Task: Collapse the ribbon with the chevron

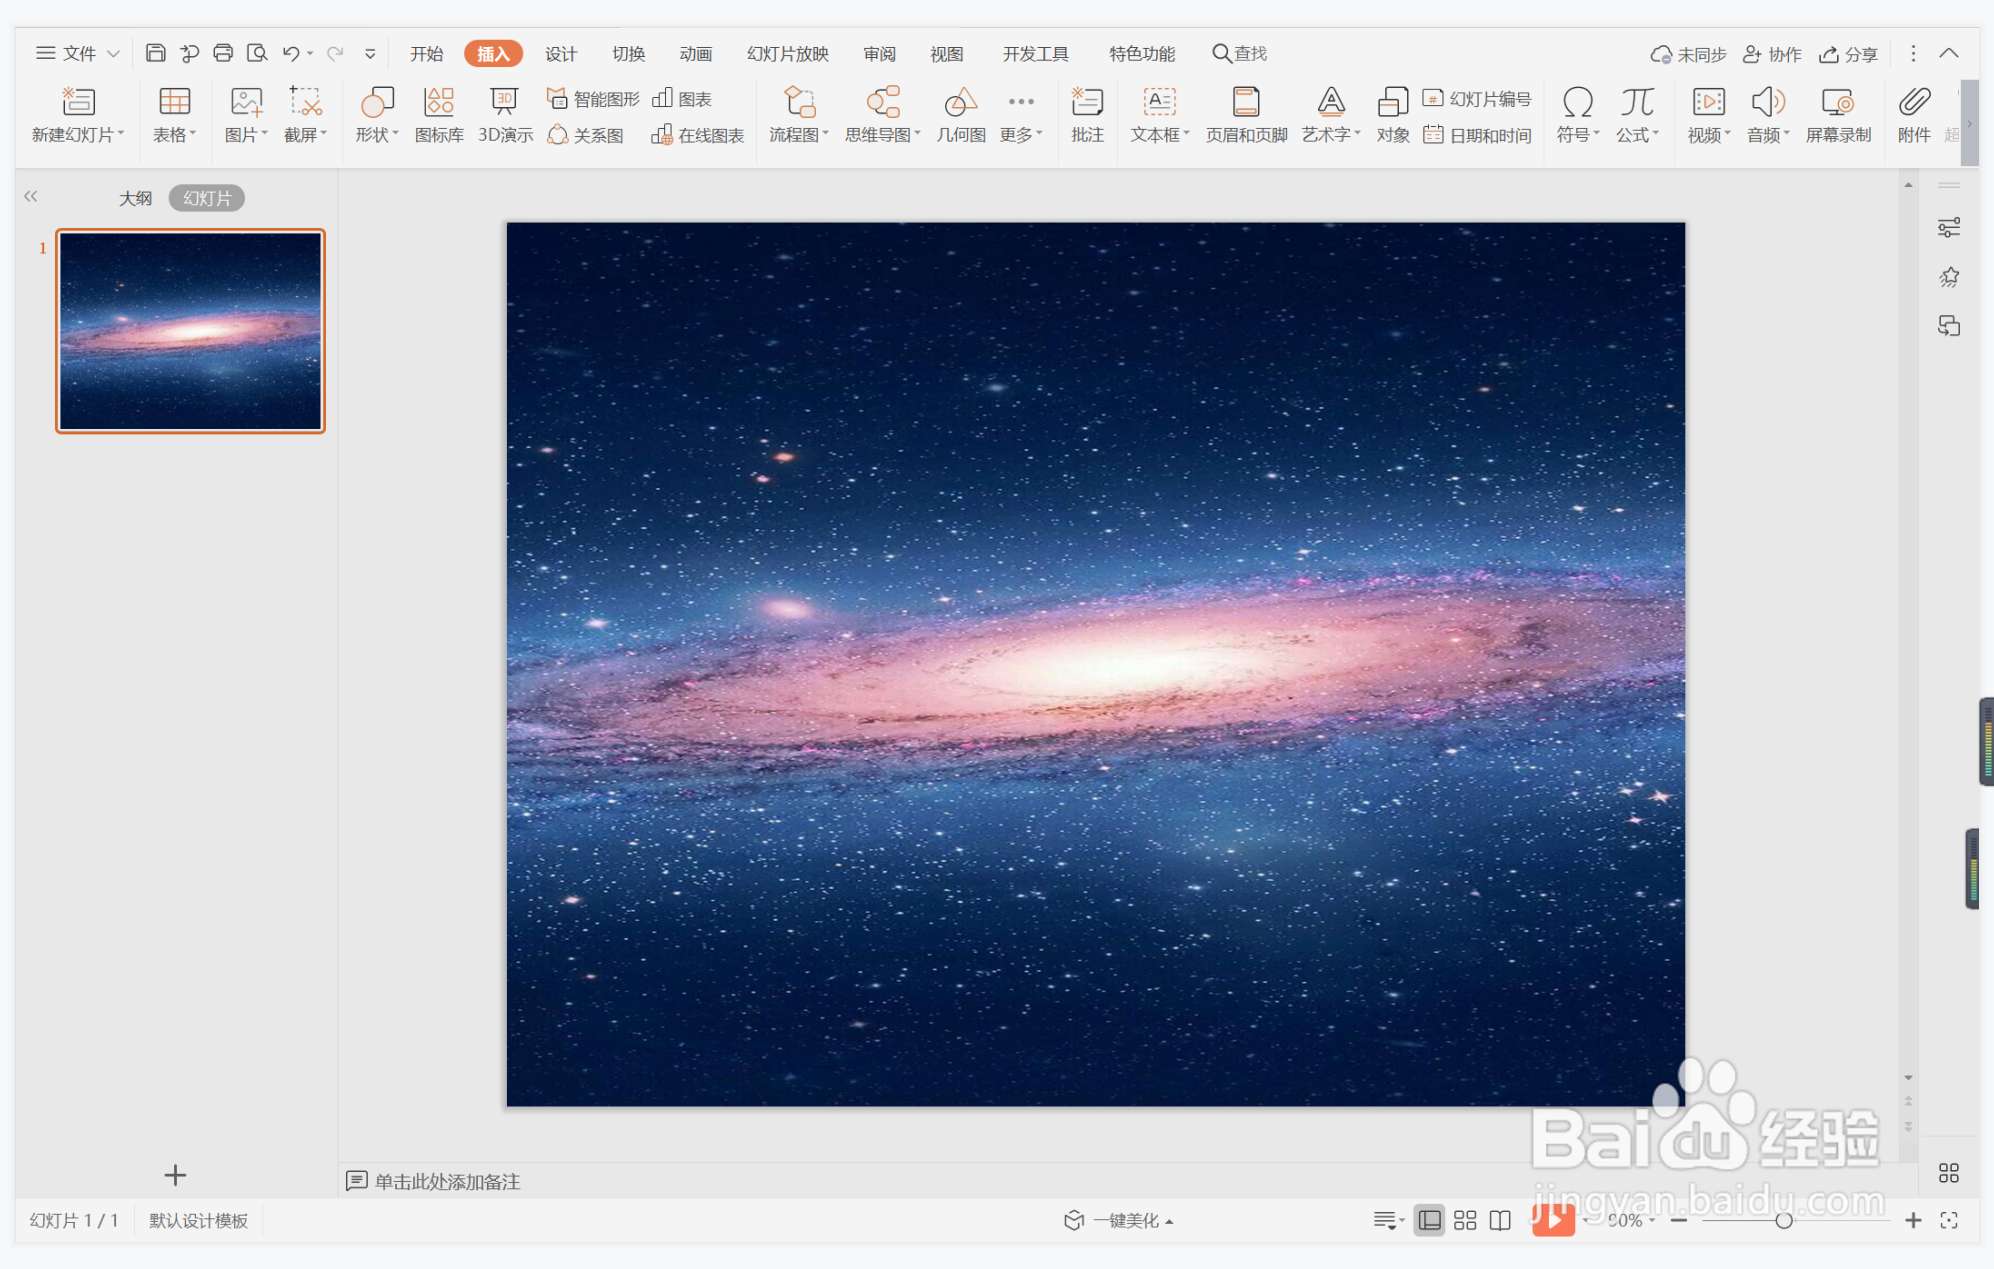Action: click(1949, 53)
